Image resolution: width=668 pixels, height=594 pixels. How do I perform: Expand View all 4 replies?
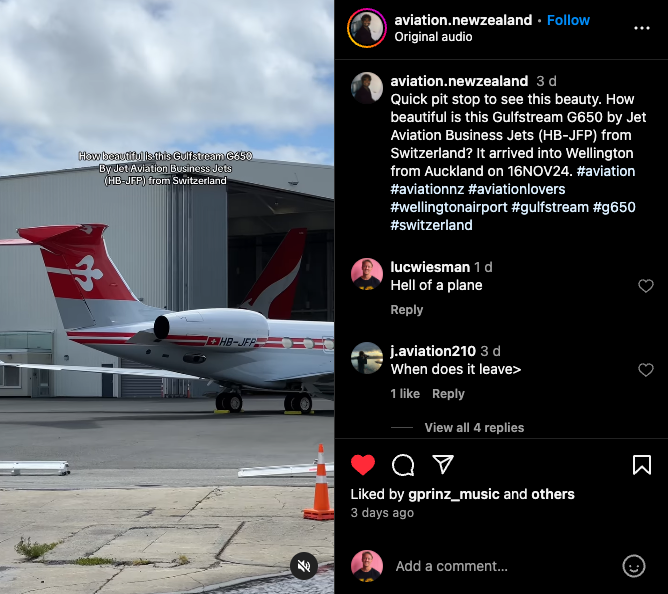(x=474, y=427)
